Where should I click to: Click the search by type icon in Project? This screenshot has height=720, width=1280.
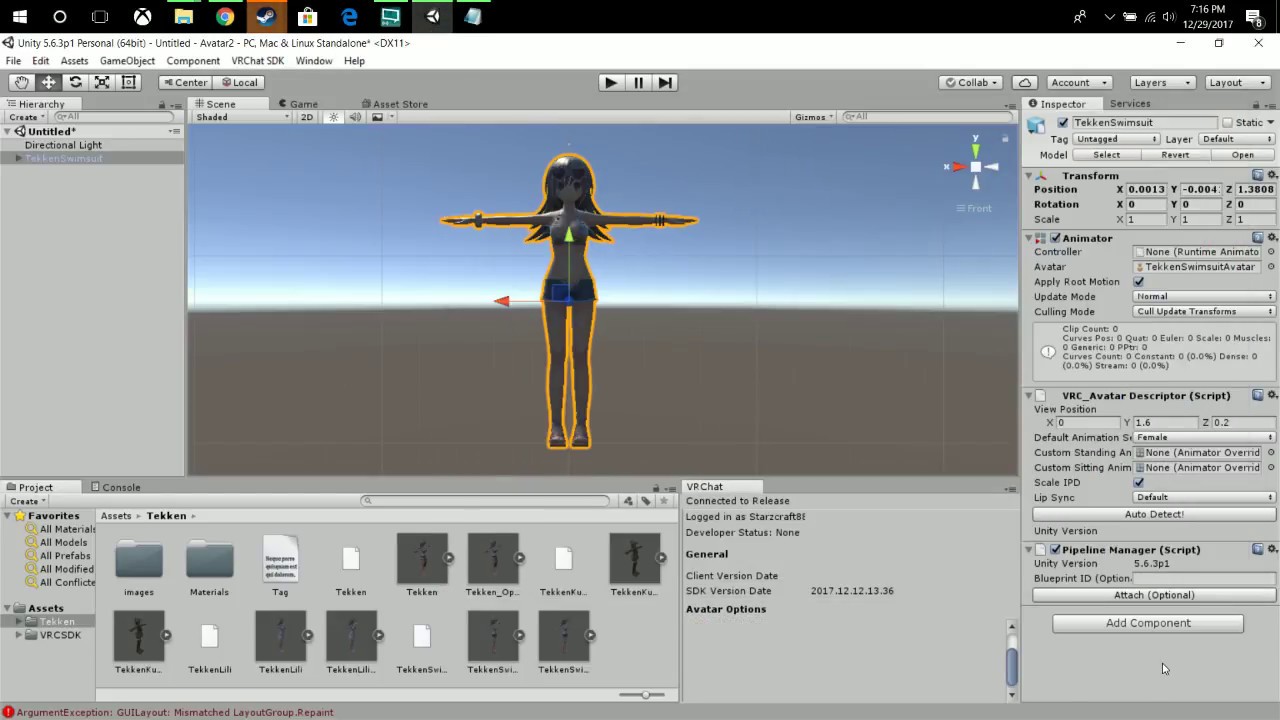[628, 501]
